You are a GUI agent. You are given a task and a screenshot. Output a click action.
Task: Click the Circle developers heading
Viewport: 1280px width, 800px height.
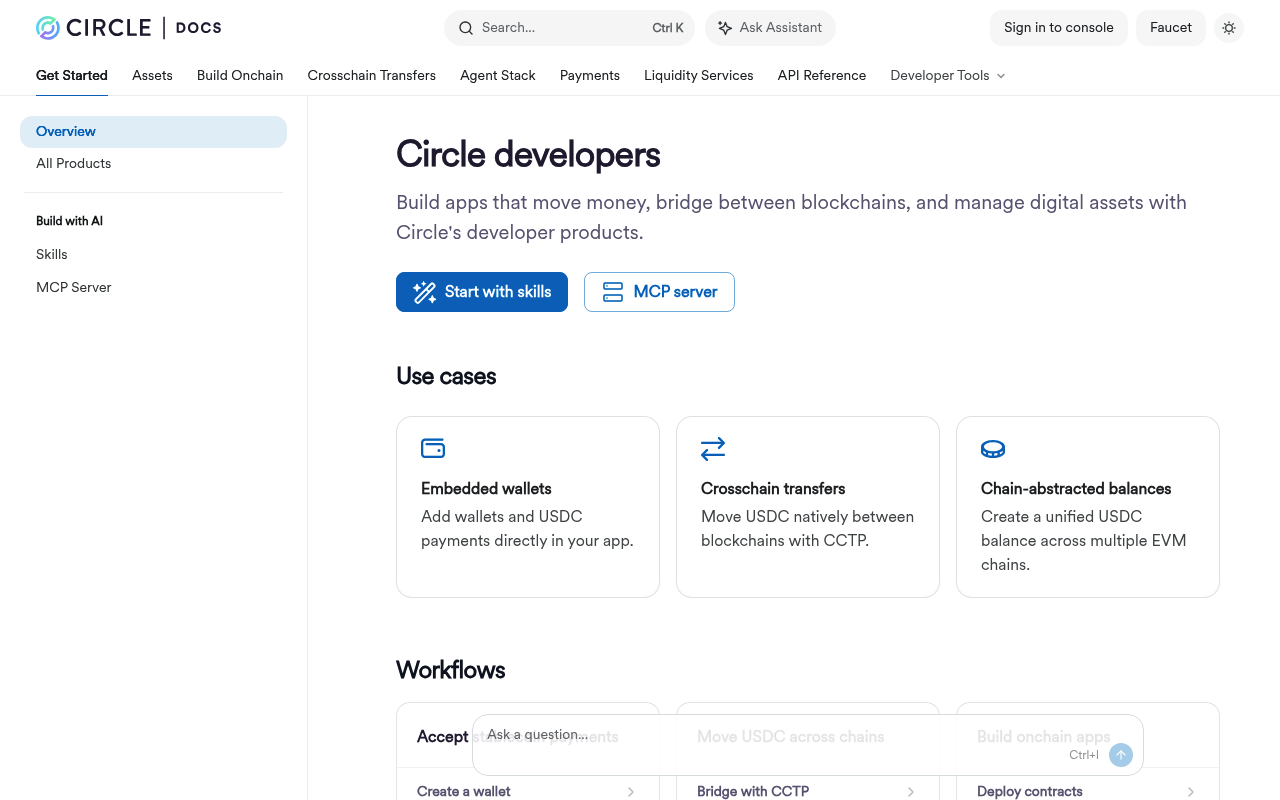(x=528, y=155)
